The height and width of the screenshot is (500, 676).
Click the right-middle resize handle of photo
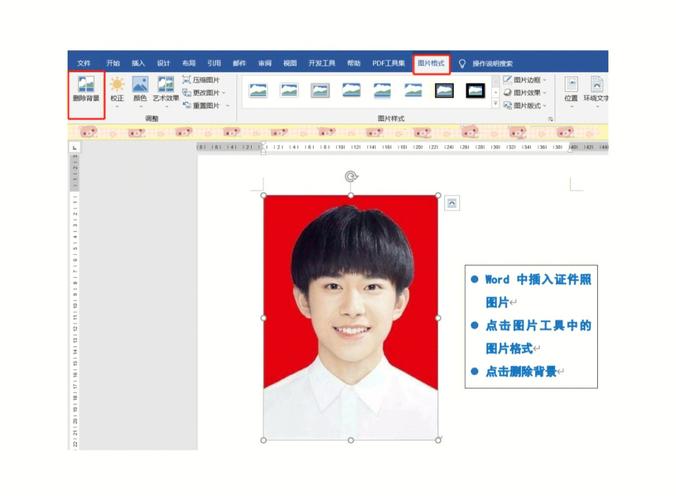(438, 318)
